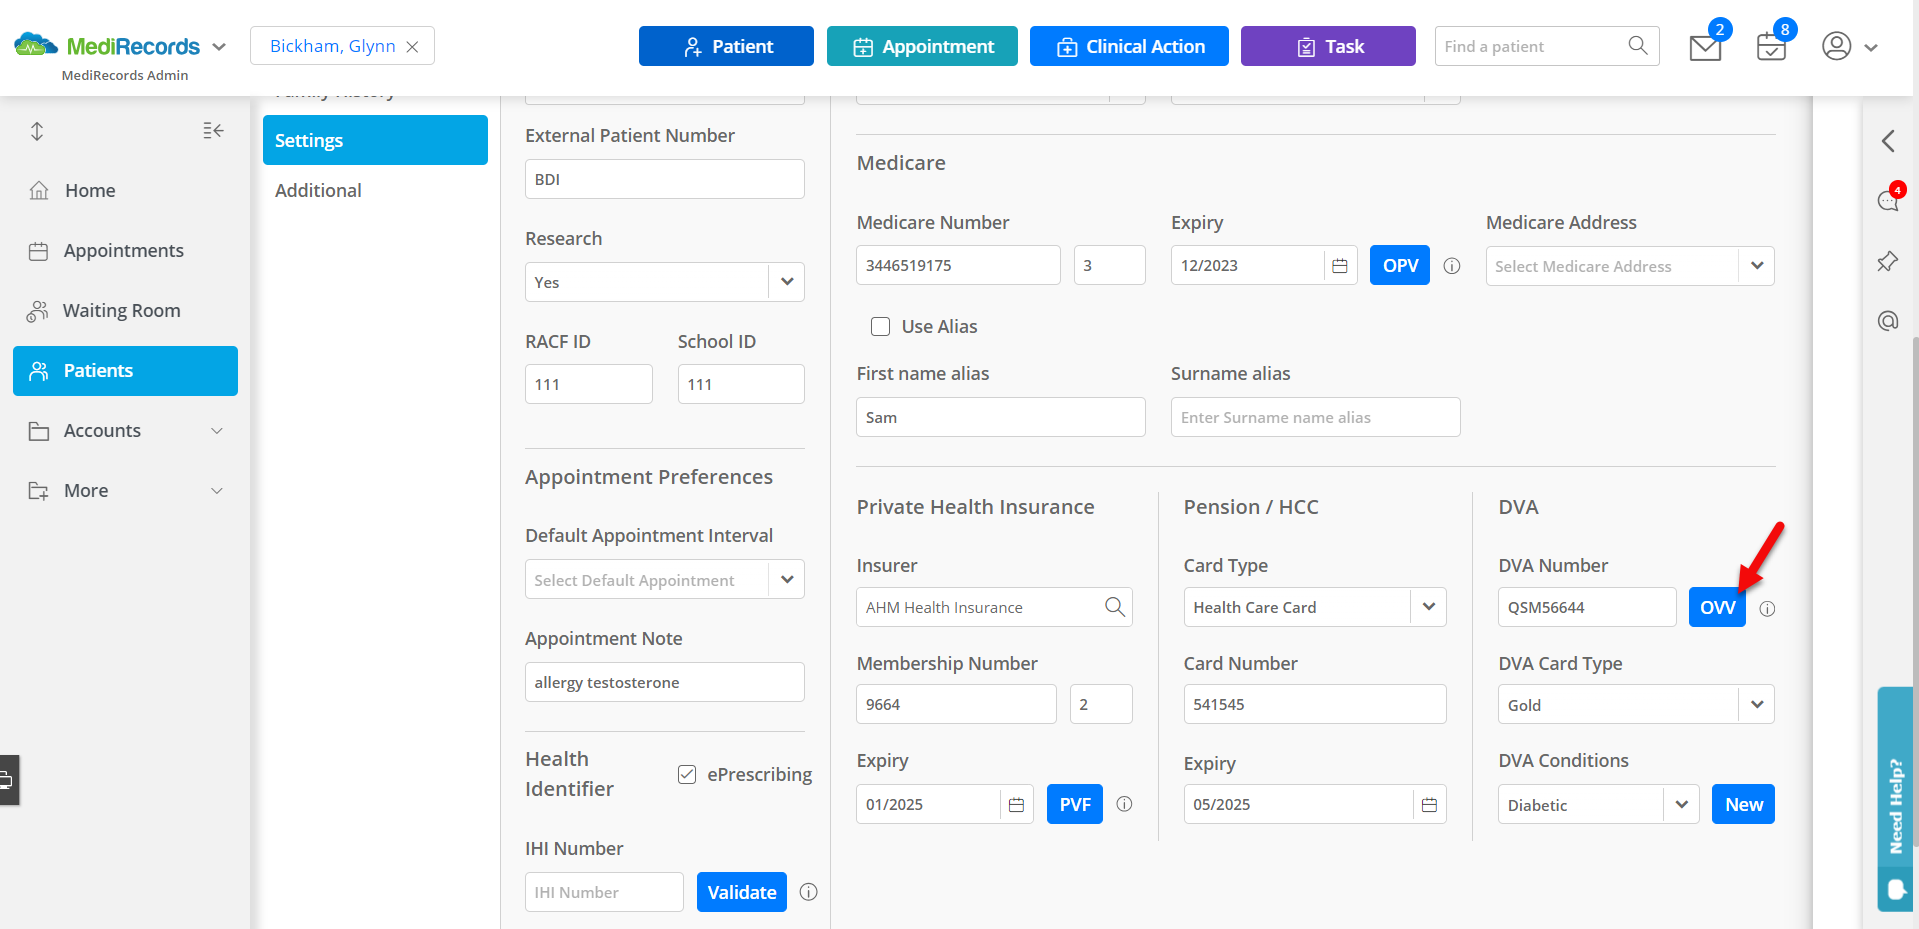
Task: Click the user profile account icon
Action: tap(1836, 46)
